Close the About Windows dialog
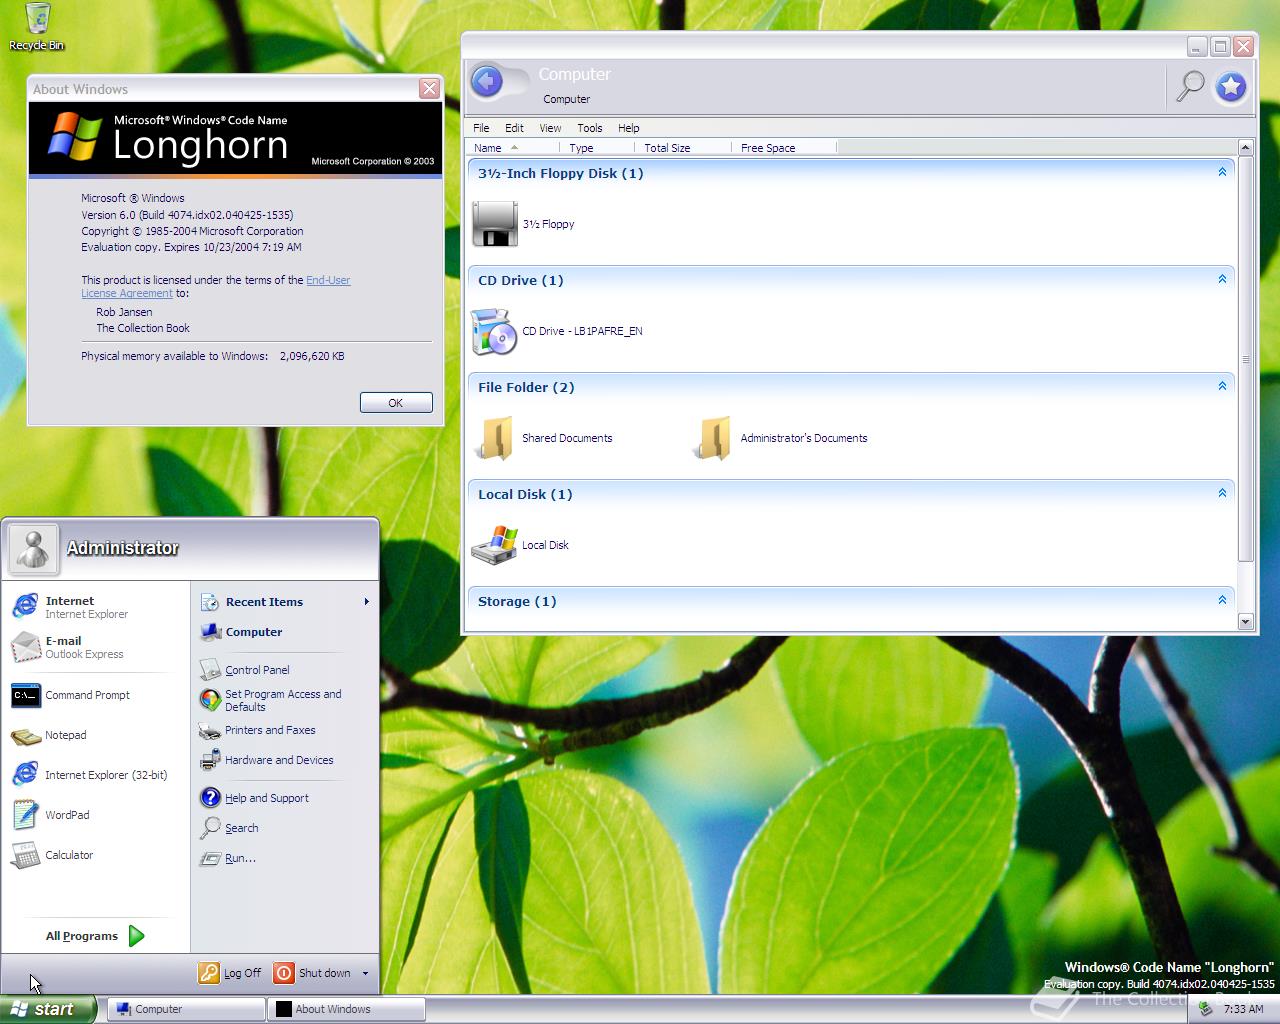The width and height of the screenshot is (1280, 1024). click(429, 88)
